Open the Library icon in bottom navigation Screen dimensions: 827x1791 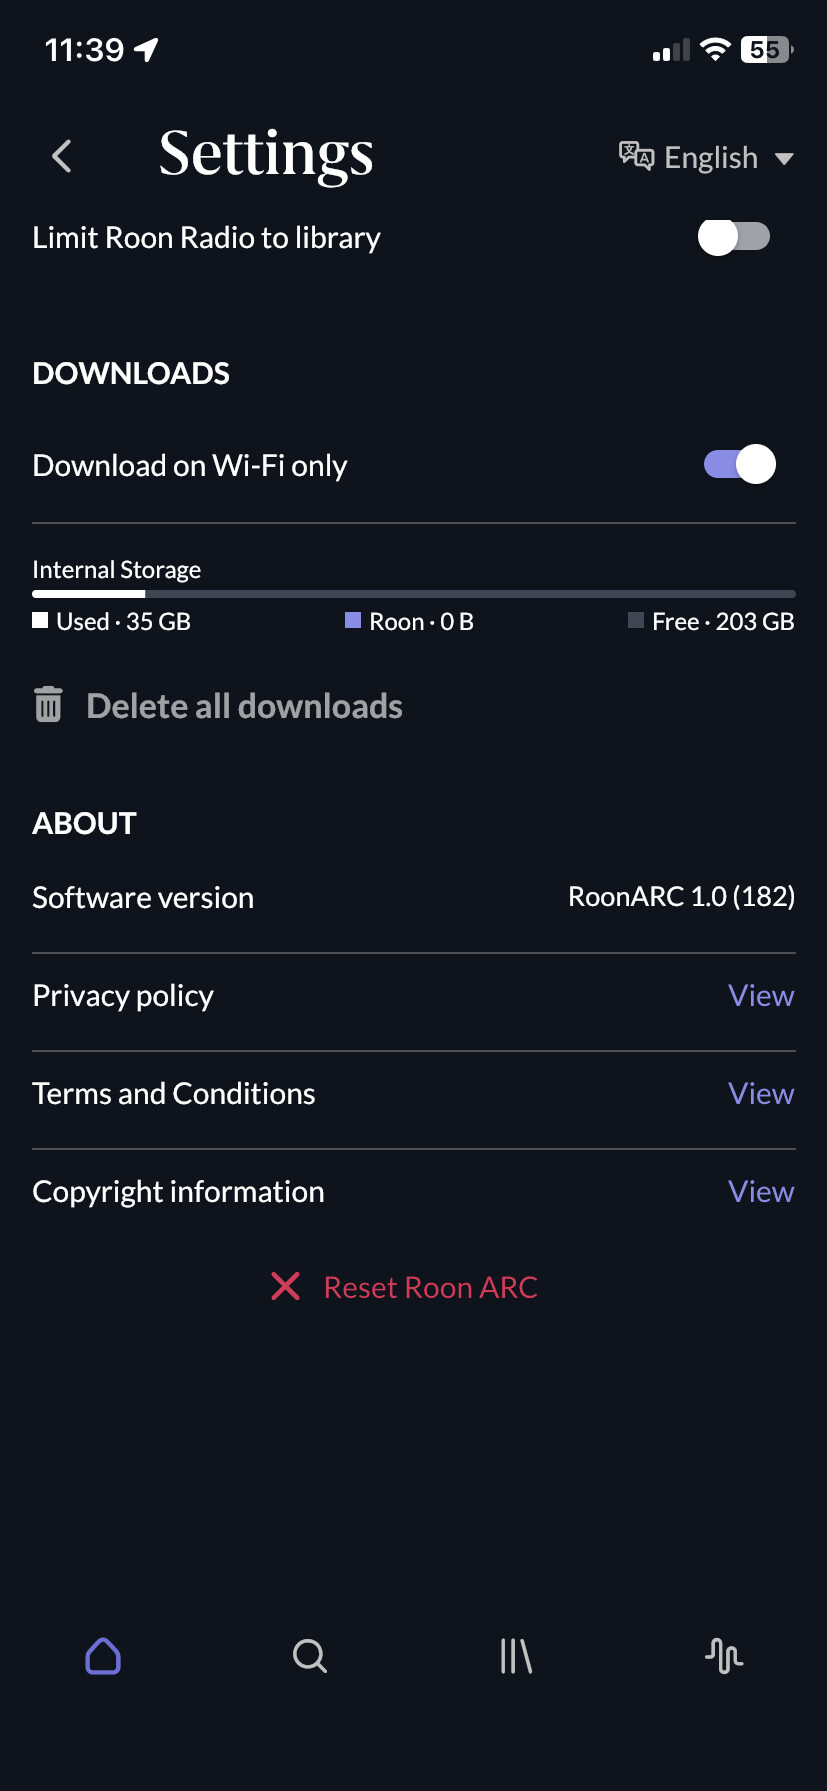tap(516, 1656)
